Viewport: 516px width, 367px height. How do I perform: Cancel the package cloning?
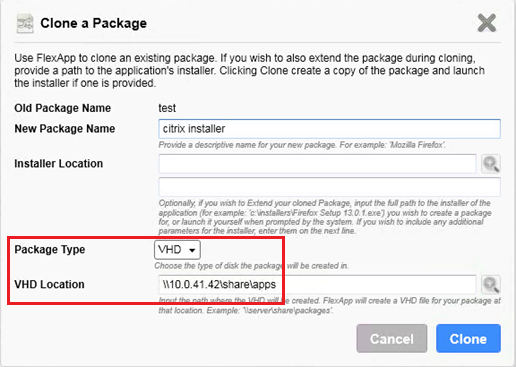[392, 339]
